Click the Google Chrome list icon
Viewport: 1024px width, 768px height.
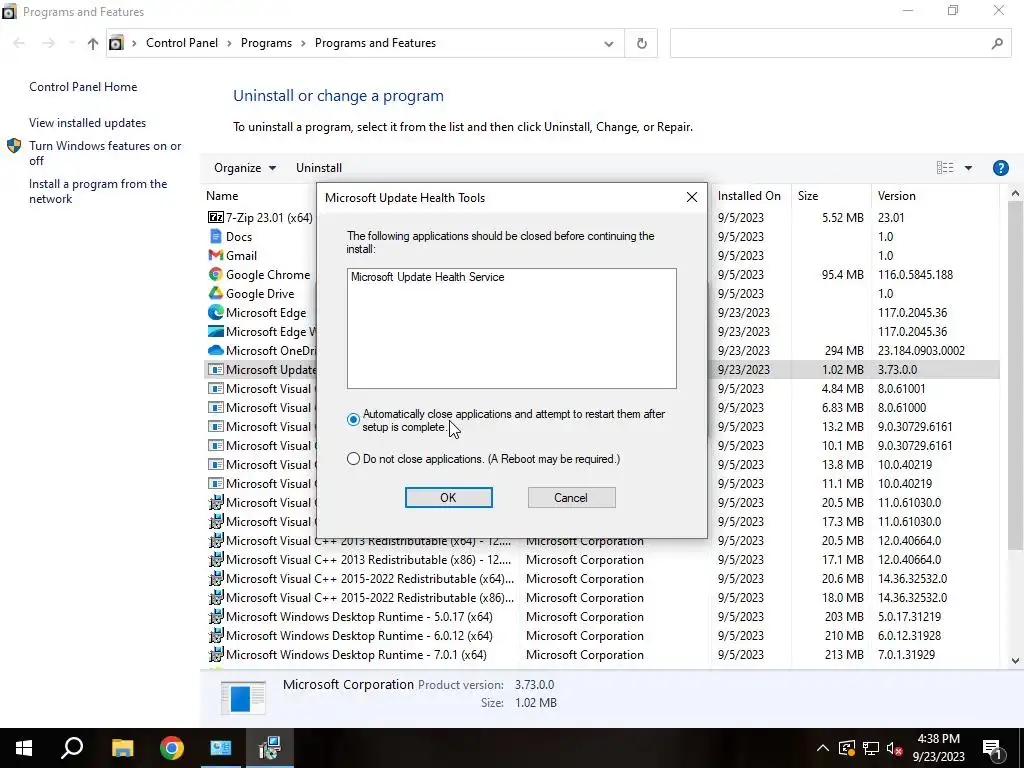216,274
